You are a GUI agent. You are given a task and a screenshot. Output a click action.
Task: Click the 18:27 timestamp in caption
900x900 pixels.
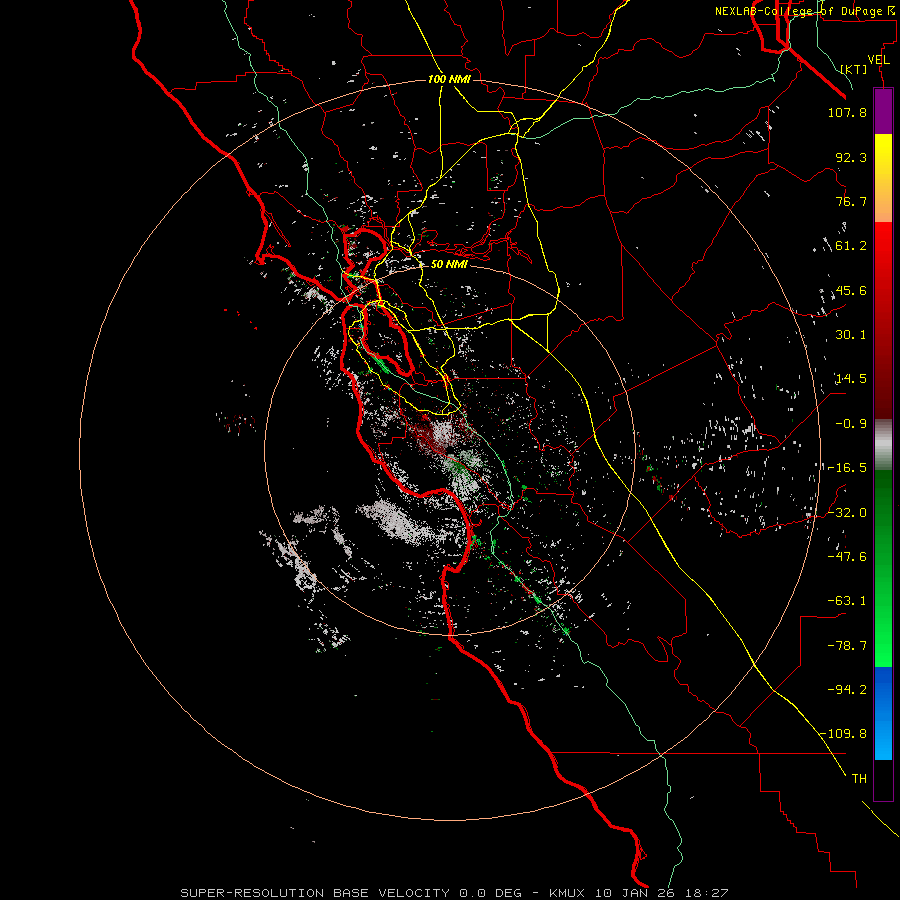coord(707,893)
